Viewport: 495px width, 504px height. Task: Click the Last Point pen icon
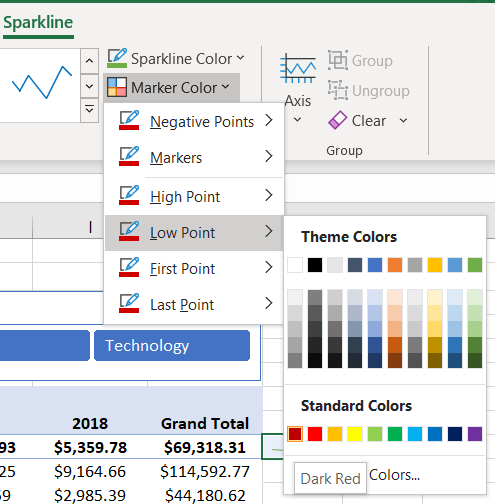tap(129, 303)
